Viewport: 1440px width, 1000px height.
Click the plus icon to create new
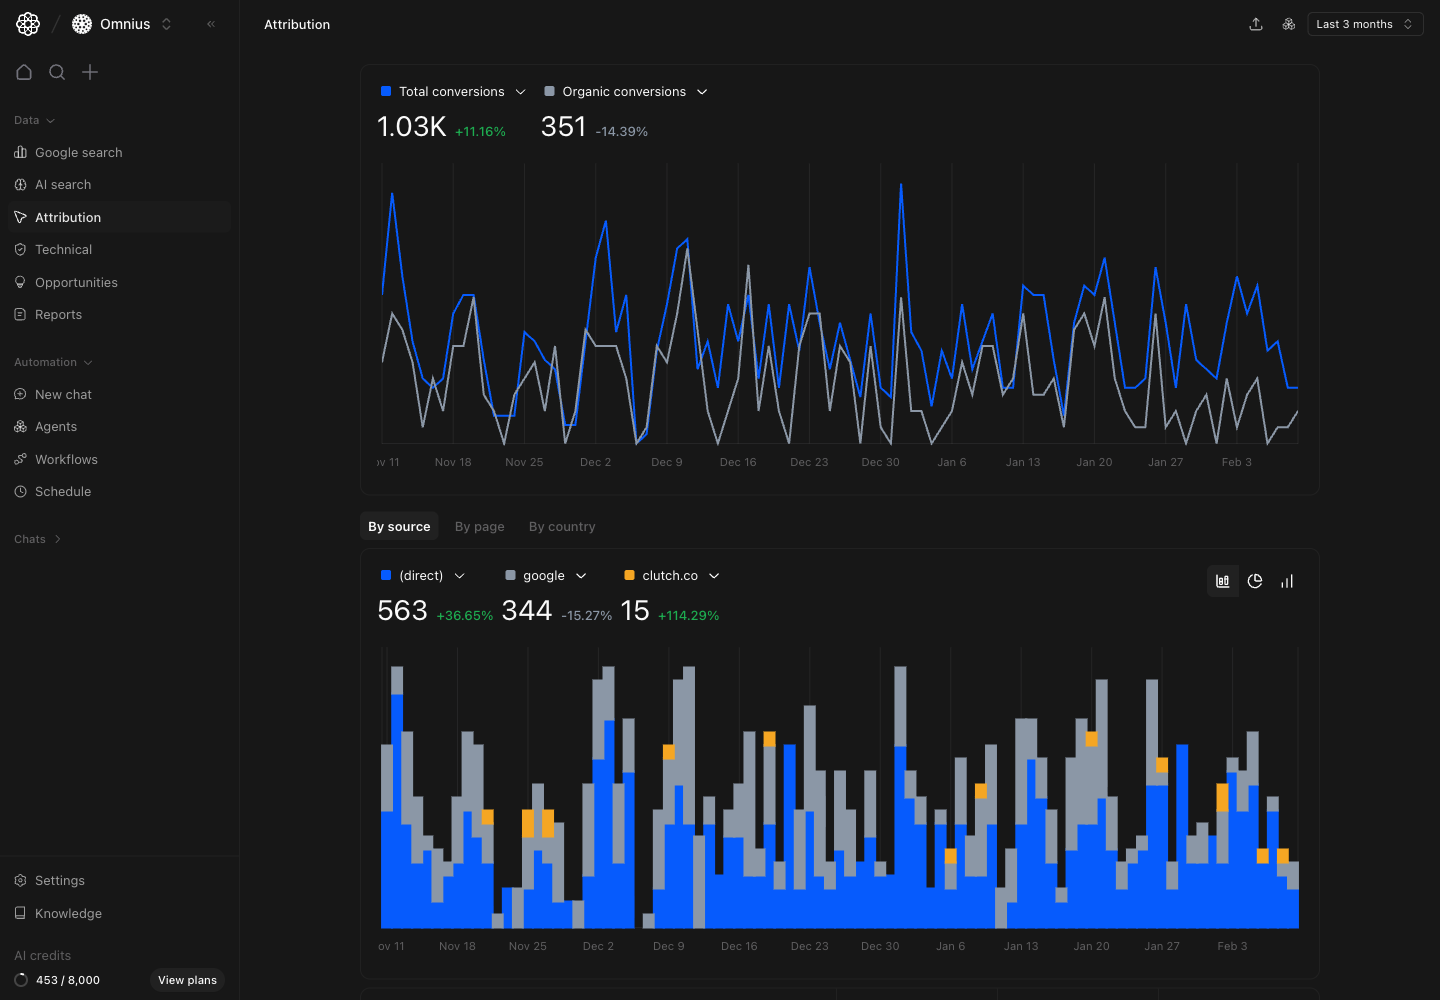[90, 72]
